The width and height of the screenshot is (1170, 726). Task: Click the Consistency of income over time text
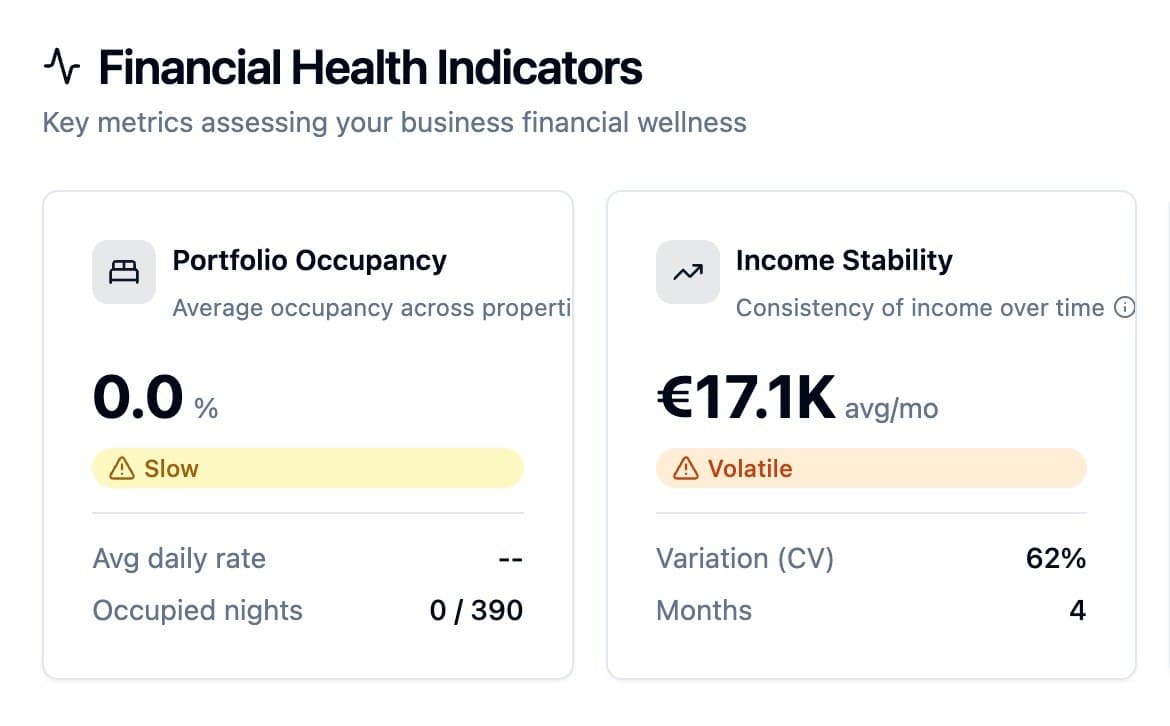919,308
